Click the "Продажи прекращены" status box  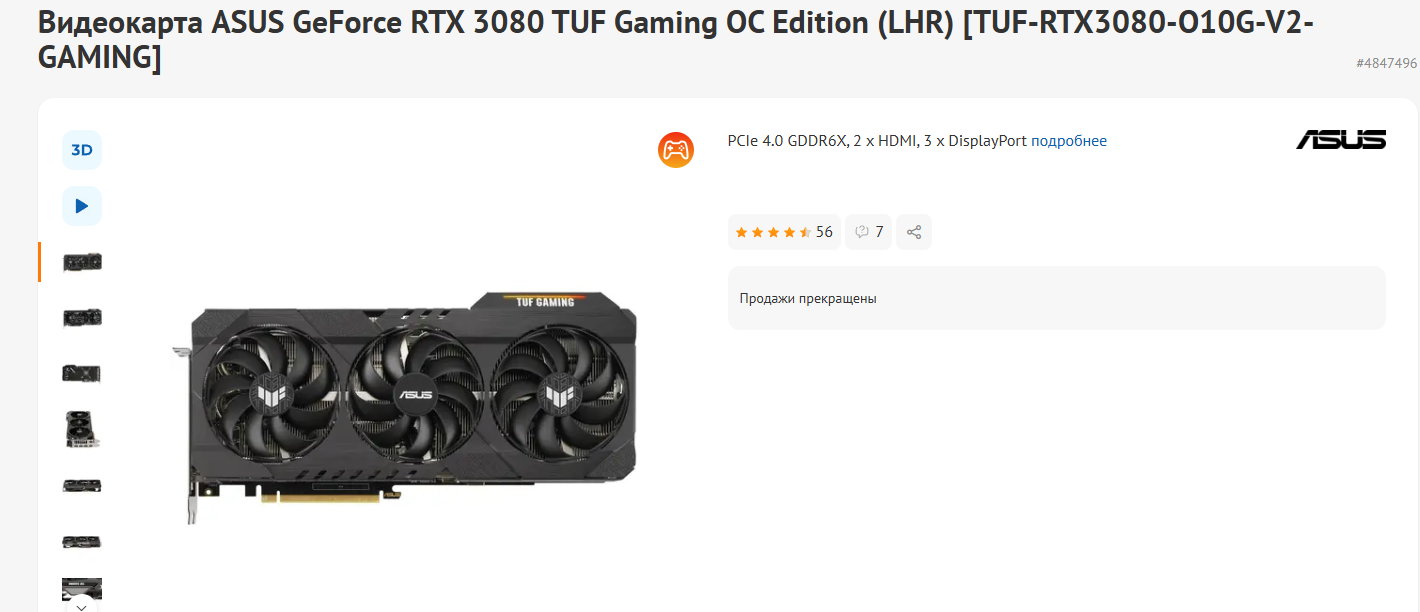point(1057,298)
